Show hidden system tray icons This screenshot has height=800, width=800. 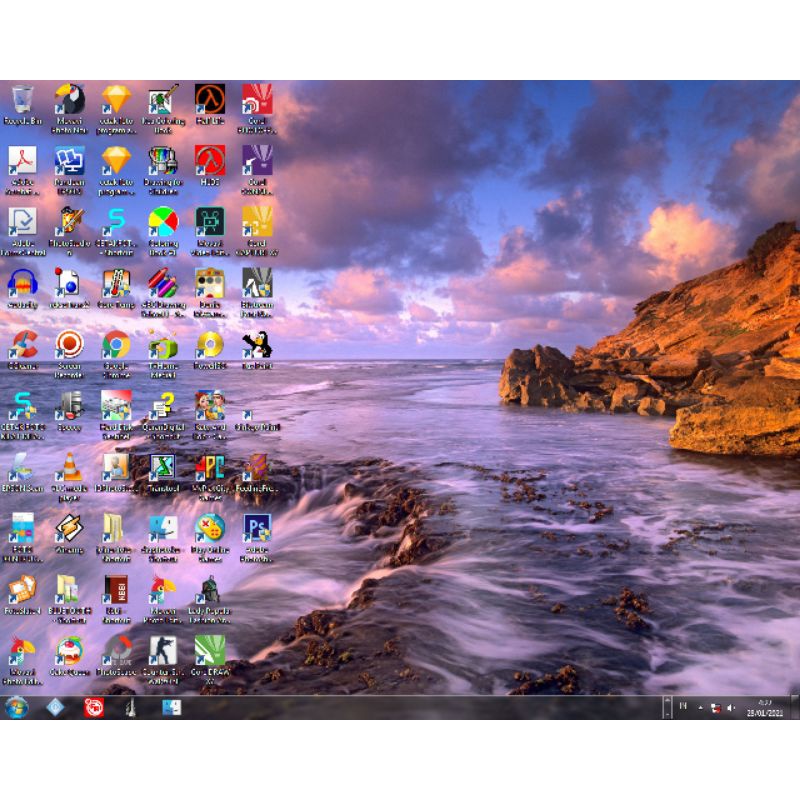pos(699,708)
